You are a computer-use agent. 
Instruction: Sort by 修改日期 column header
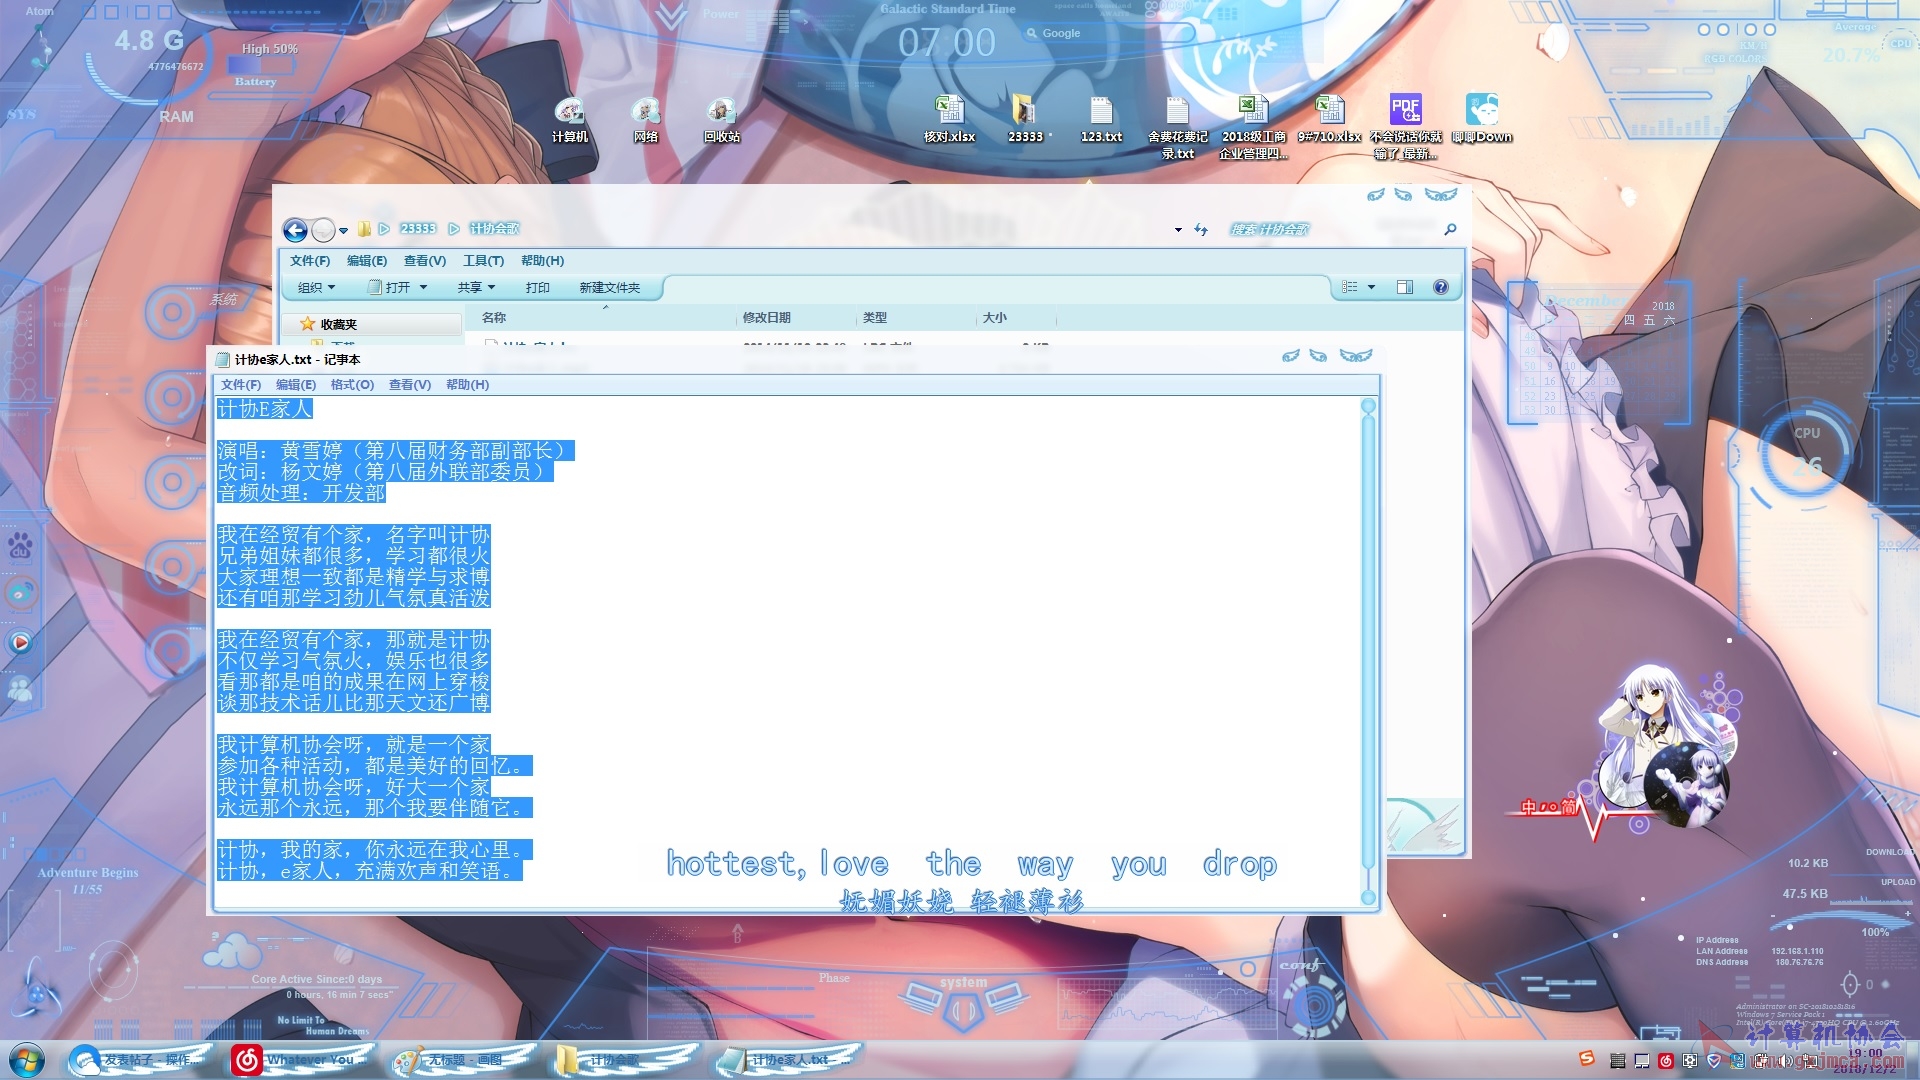click(796, 318)
